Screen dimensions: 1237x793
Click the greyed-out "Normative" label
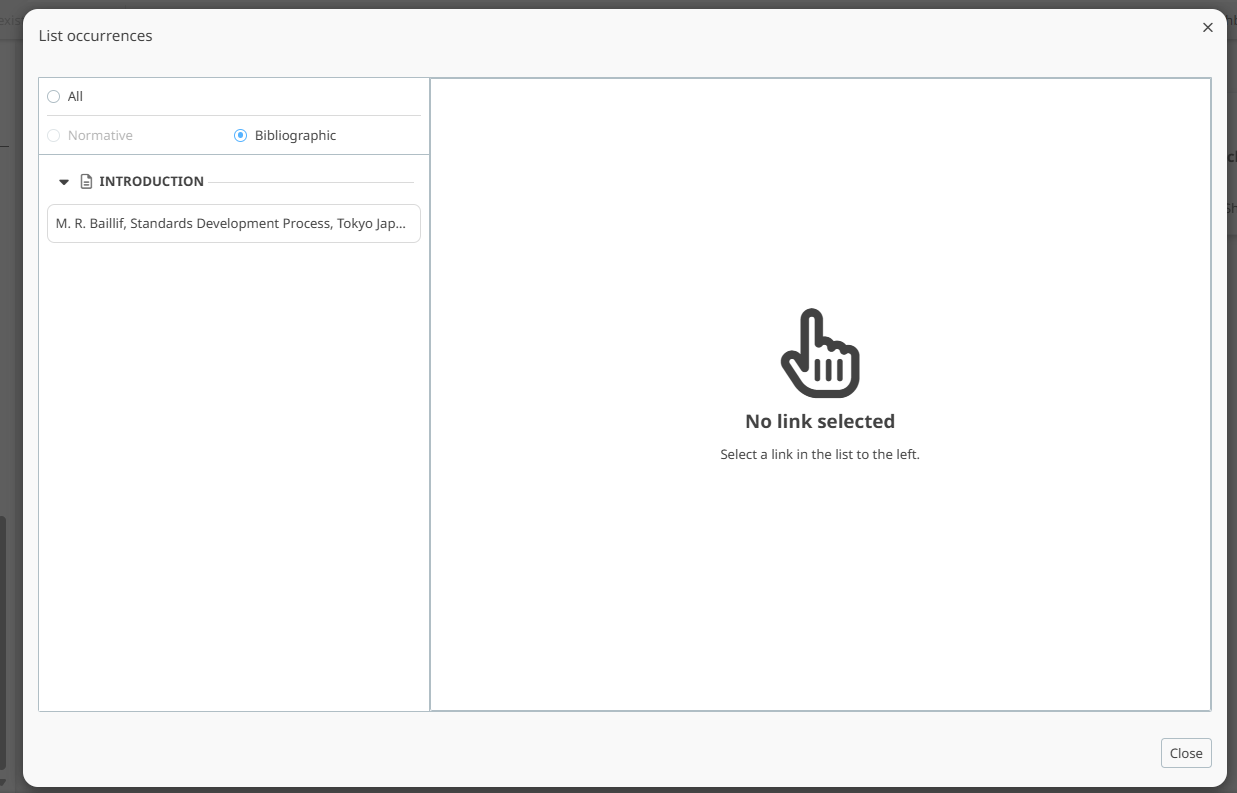100,136
